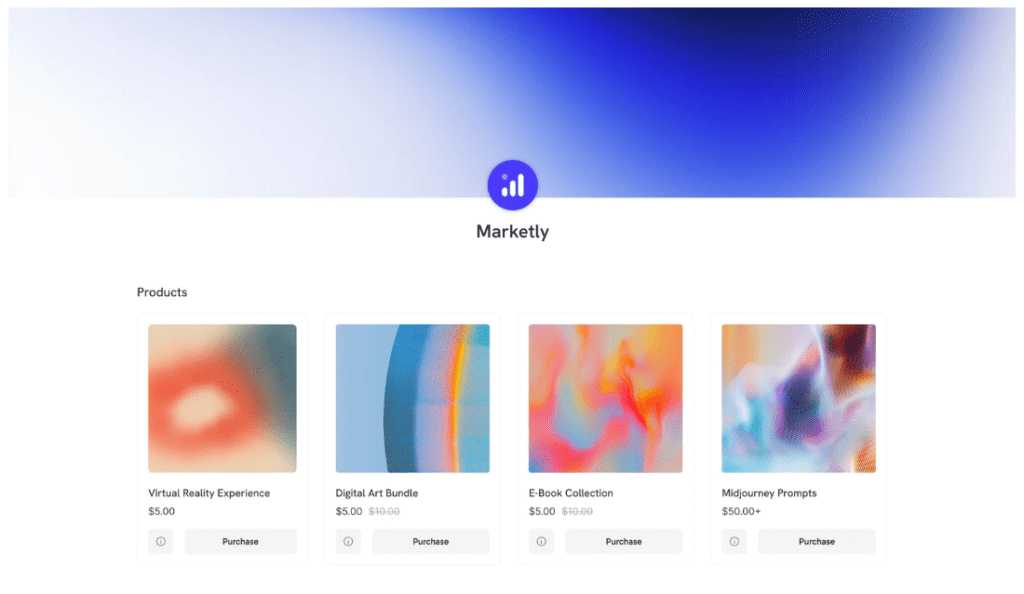Open the Digital Art Bundle thumbnail
Image resolution: width=1024 pixels, height=594 pixels.
pos(413,398)
